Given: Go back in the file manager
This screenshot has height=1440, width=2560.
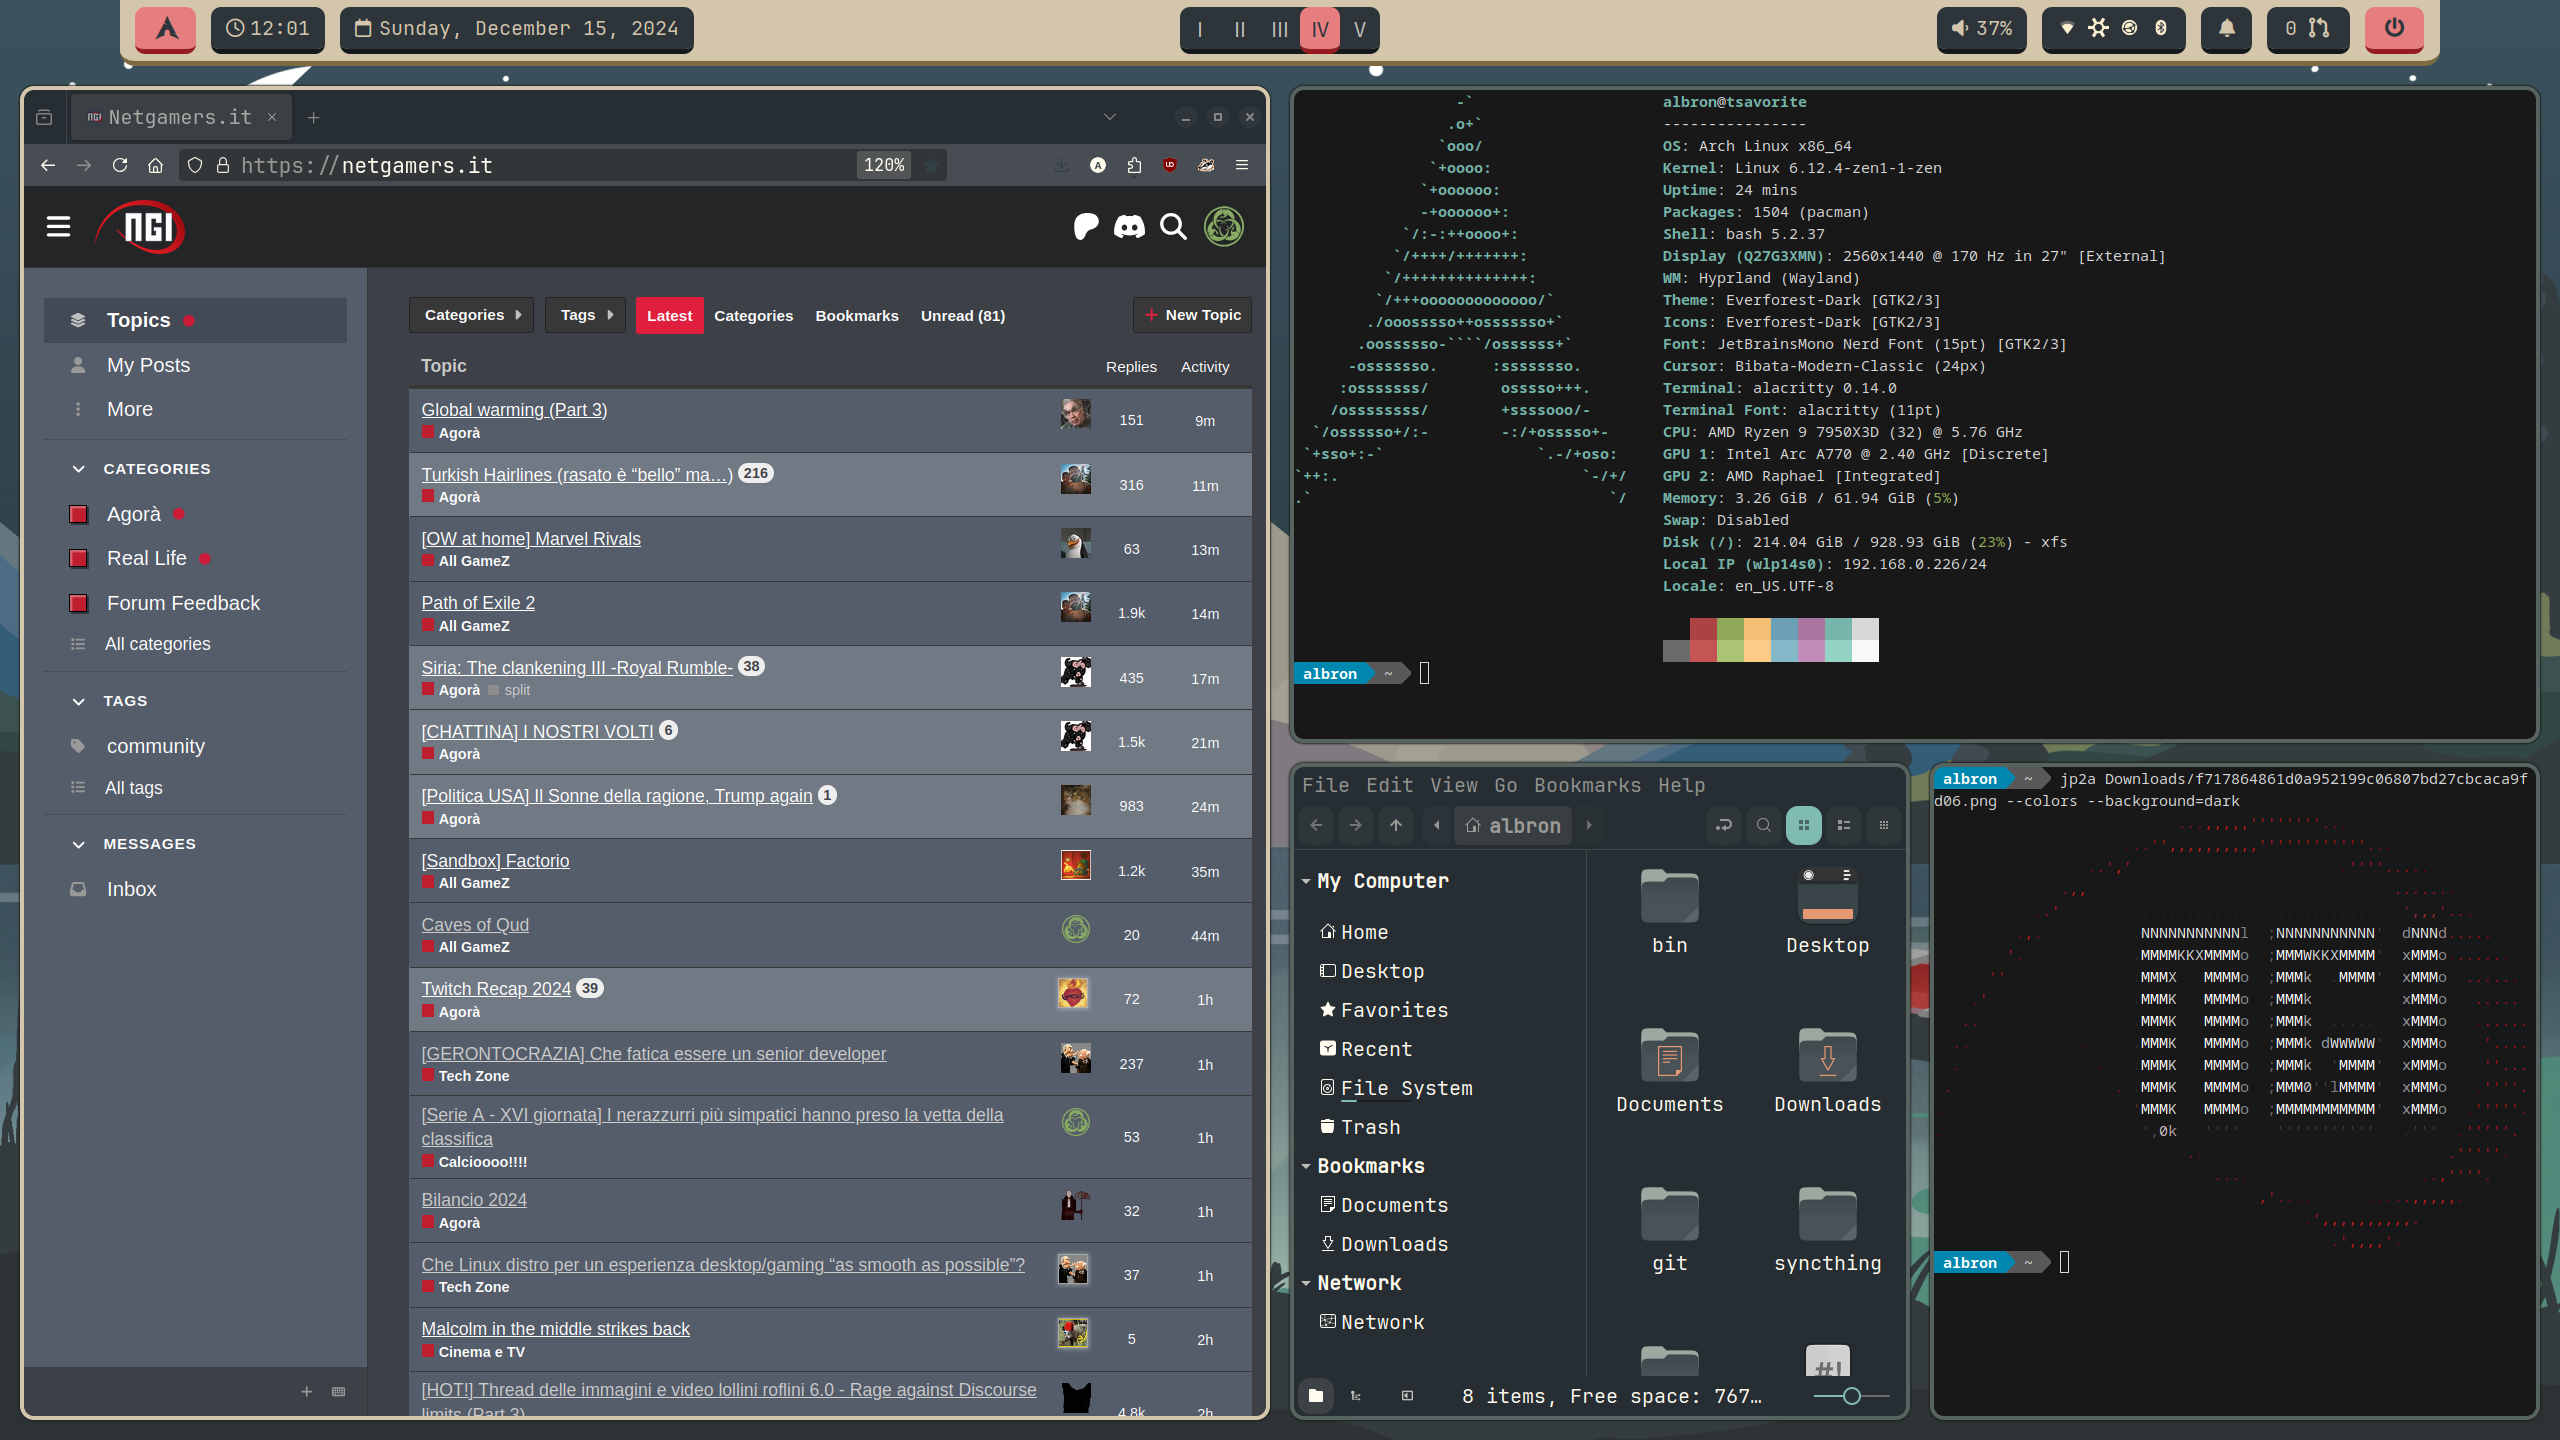Looking at the screenshot, I should [x=1316, y=825].
